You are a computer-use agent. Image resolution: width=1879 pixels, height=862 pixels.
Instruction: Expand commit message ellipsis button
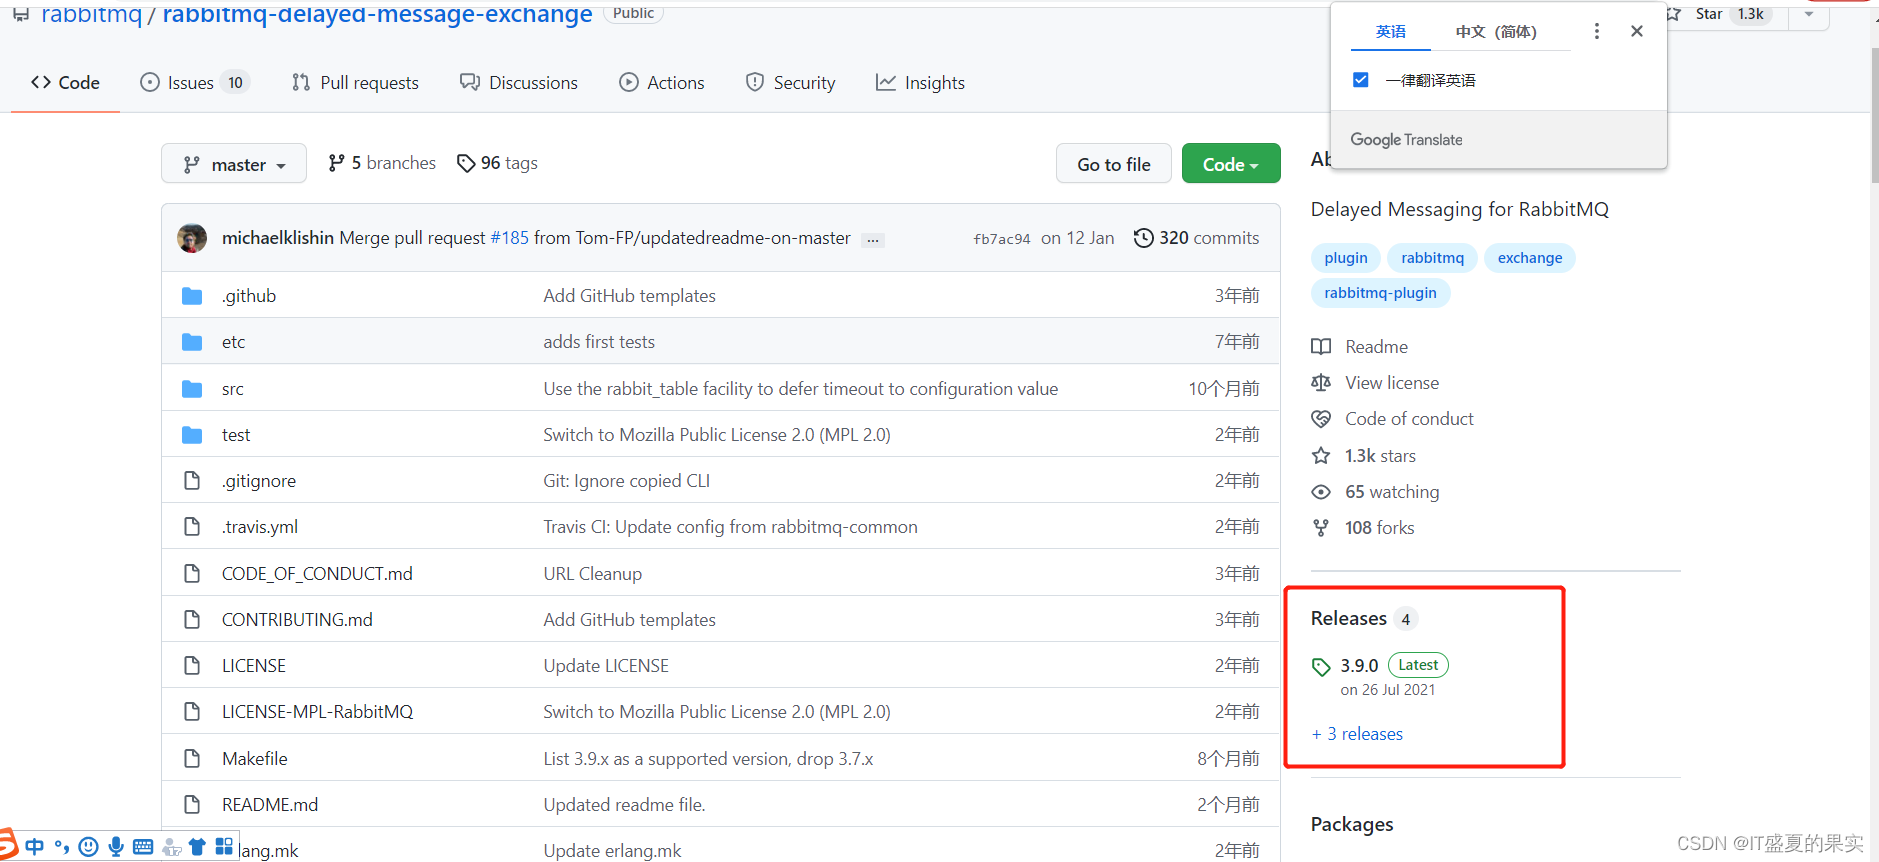coord(873,240)
